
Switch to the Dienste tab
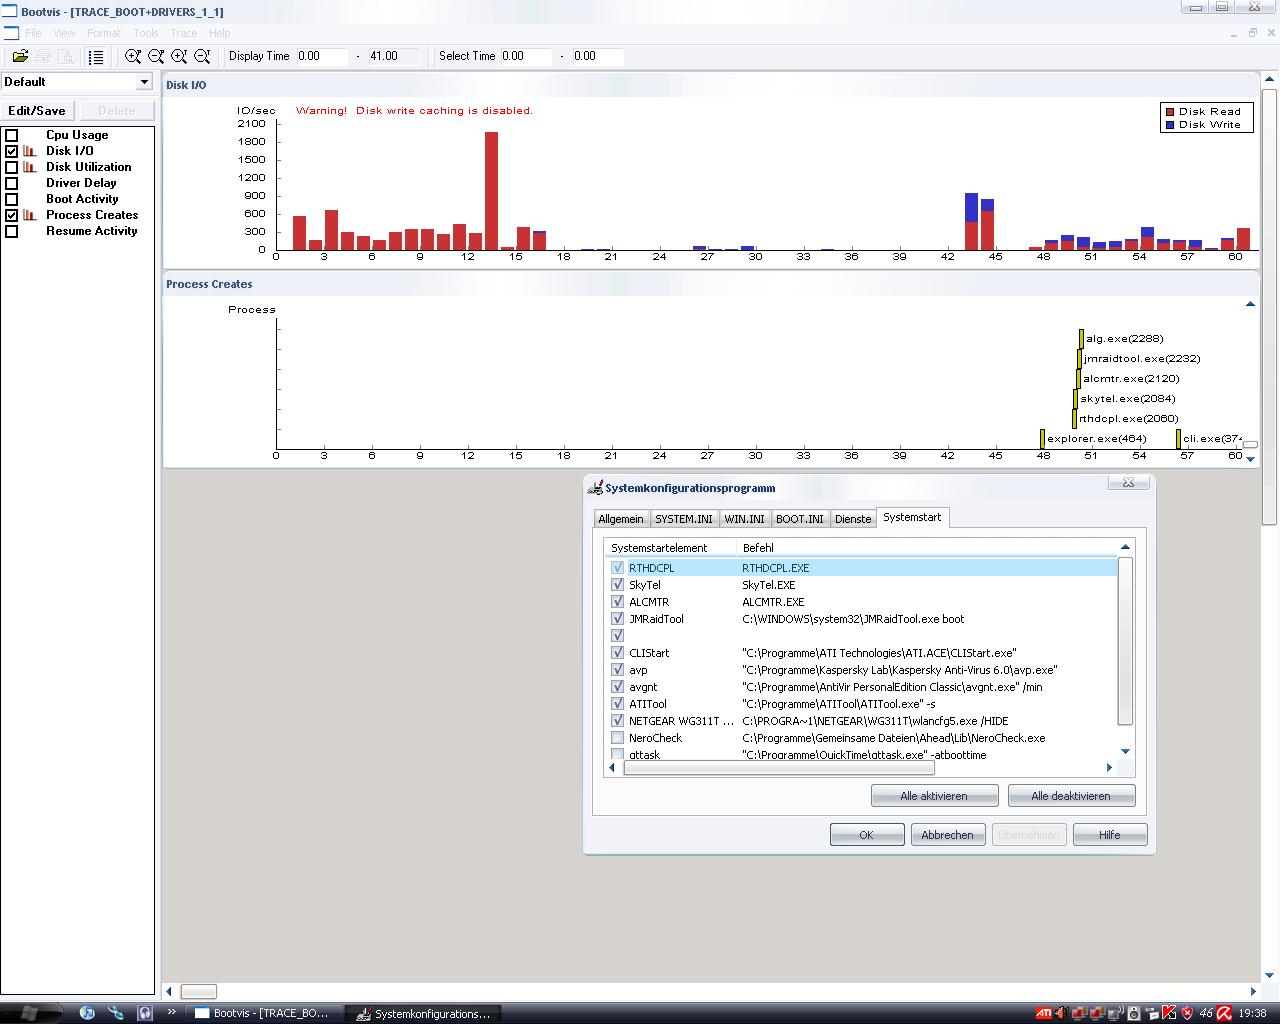(853, 519)
